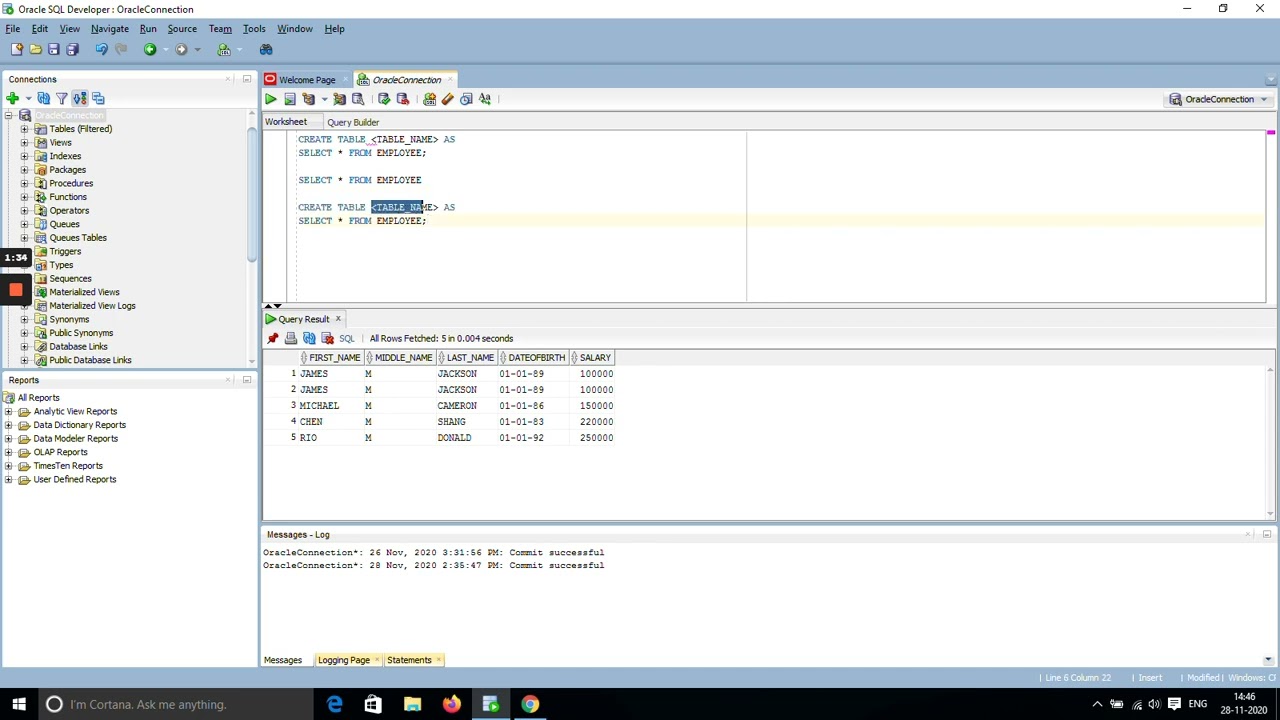
Task: Switch to the Welcome Page tab
Action: point(307,80)
